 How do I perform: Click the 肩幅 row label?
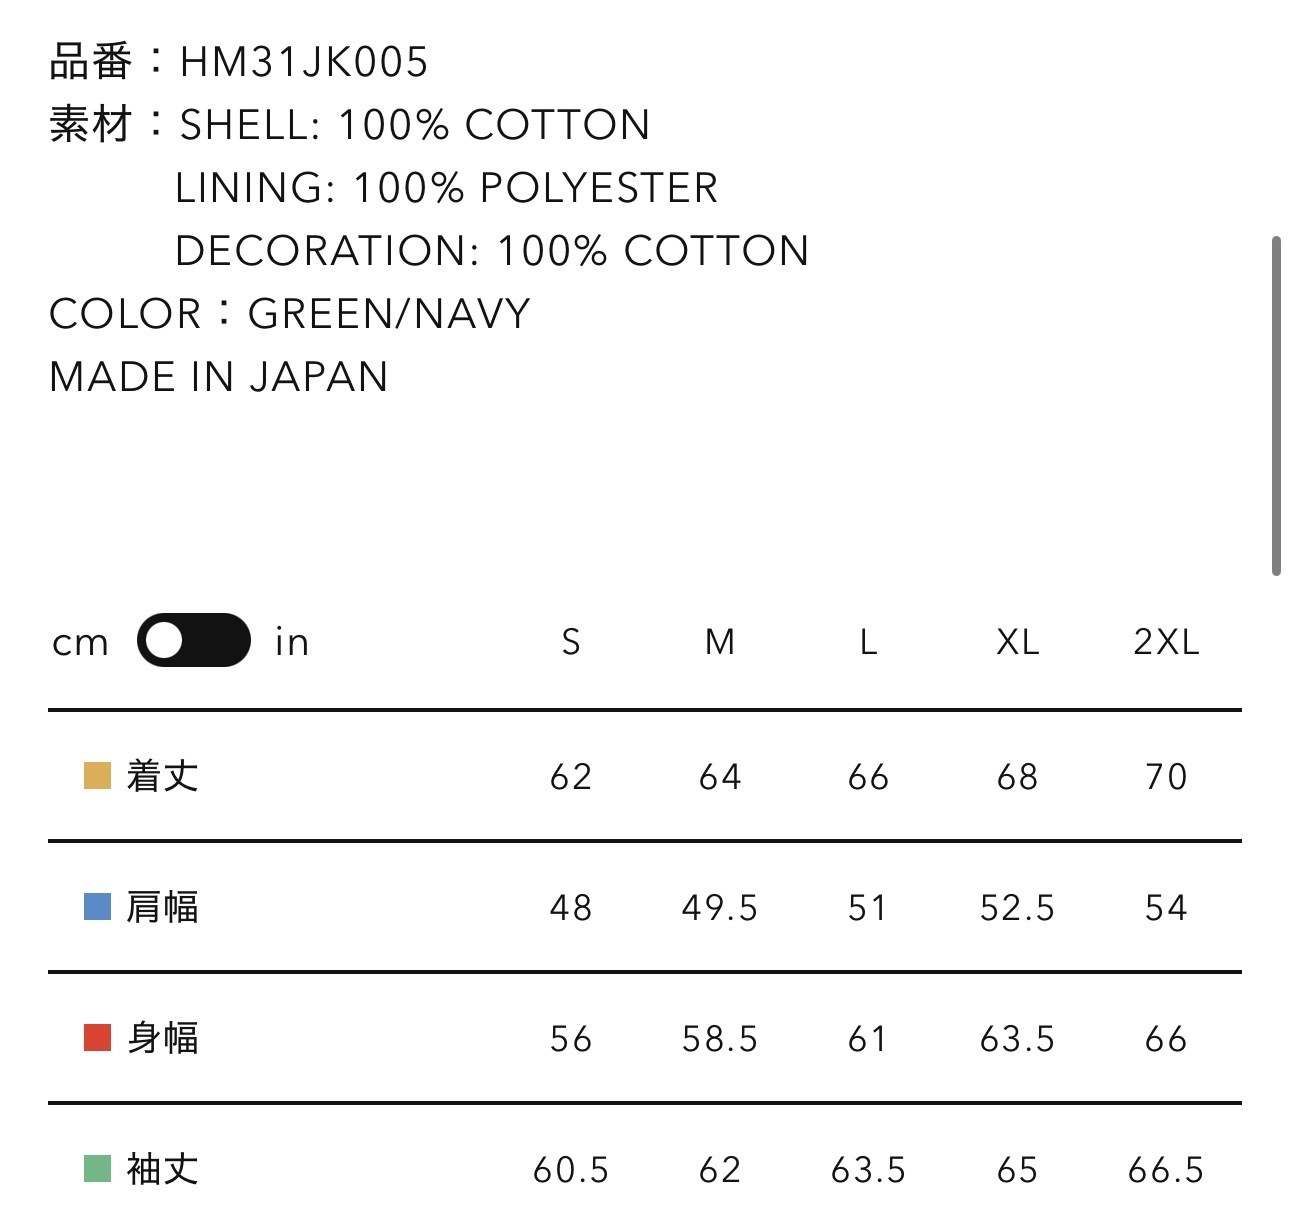[163, 907]
